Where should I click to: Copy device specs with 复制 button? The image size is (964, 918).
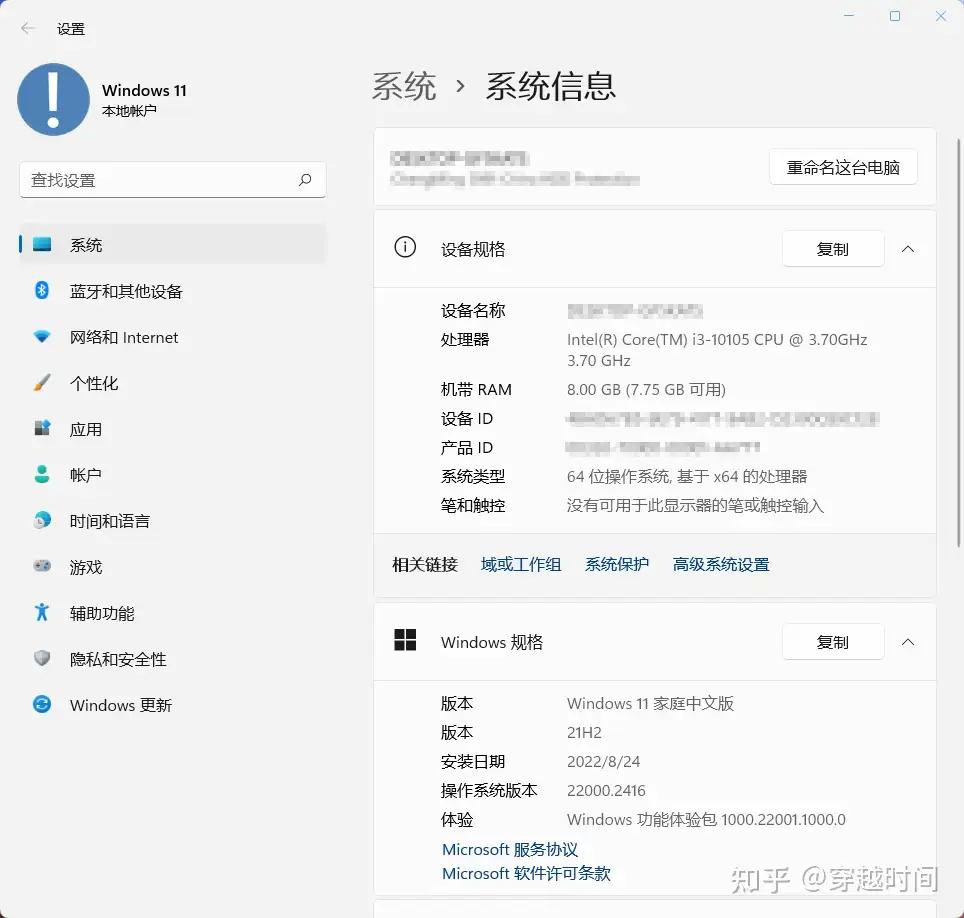coord(833,249)
